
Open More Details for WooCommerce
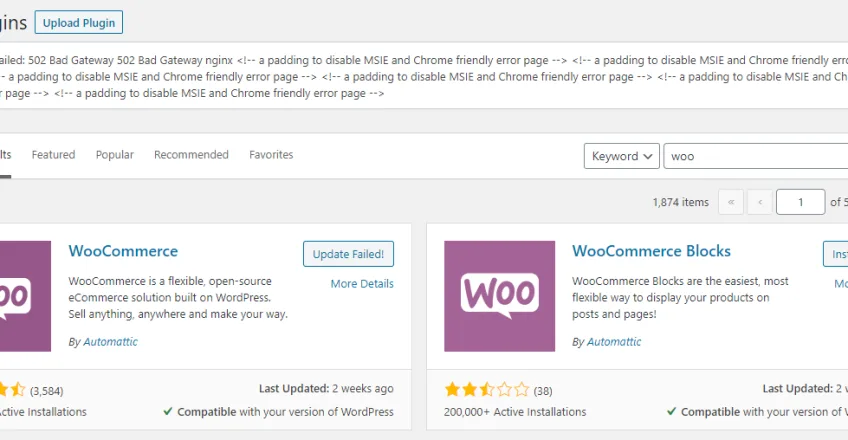click(x=362, y=284)
